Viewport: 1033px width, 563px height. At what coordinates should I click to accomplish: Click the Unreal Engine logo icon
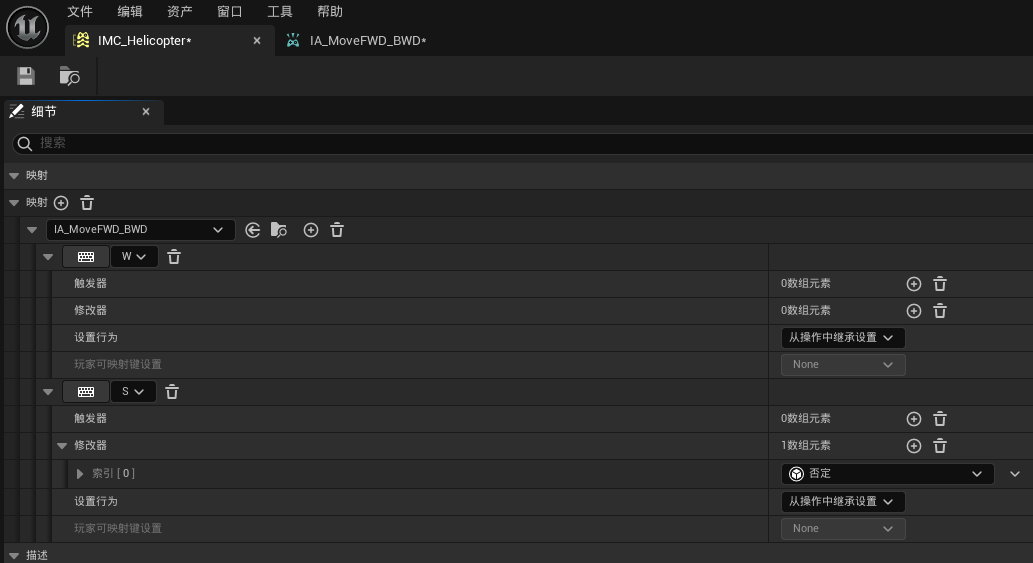coord(28,27)
